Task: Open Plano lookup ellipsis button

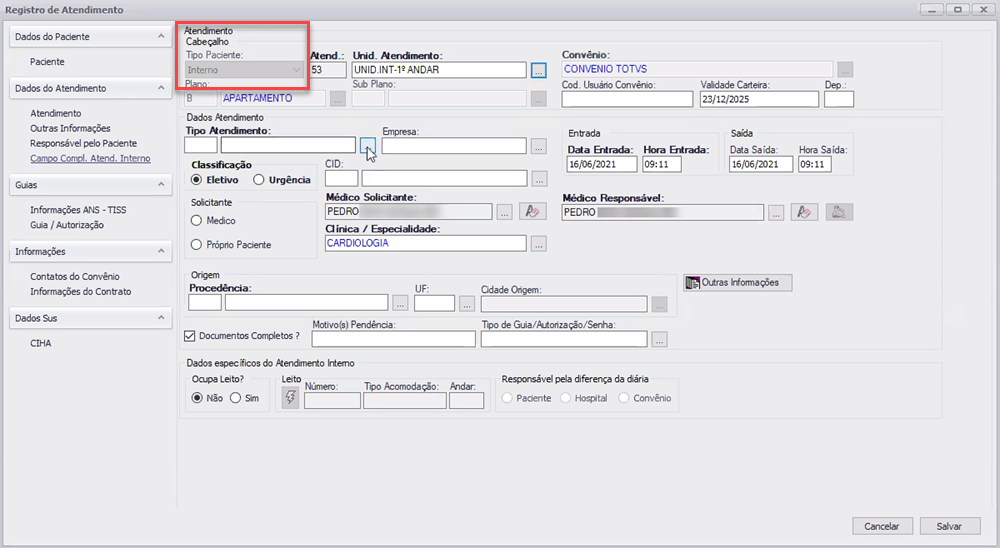Action: (x=338, y=99)
